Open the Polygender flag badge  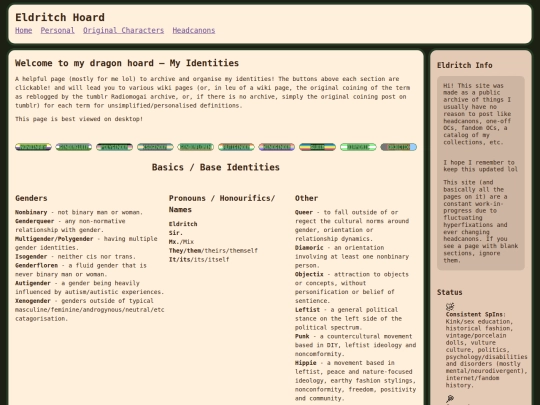click(x=114, y=147)
